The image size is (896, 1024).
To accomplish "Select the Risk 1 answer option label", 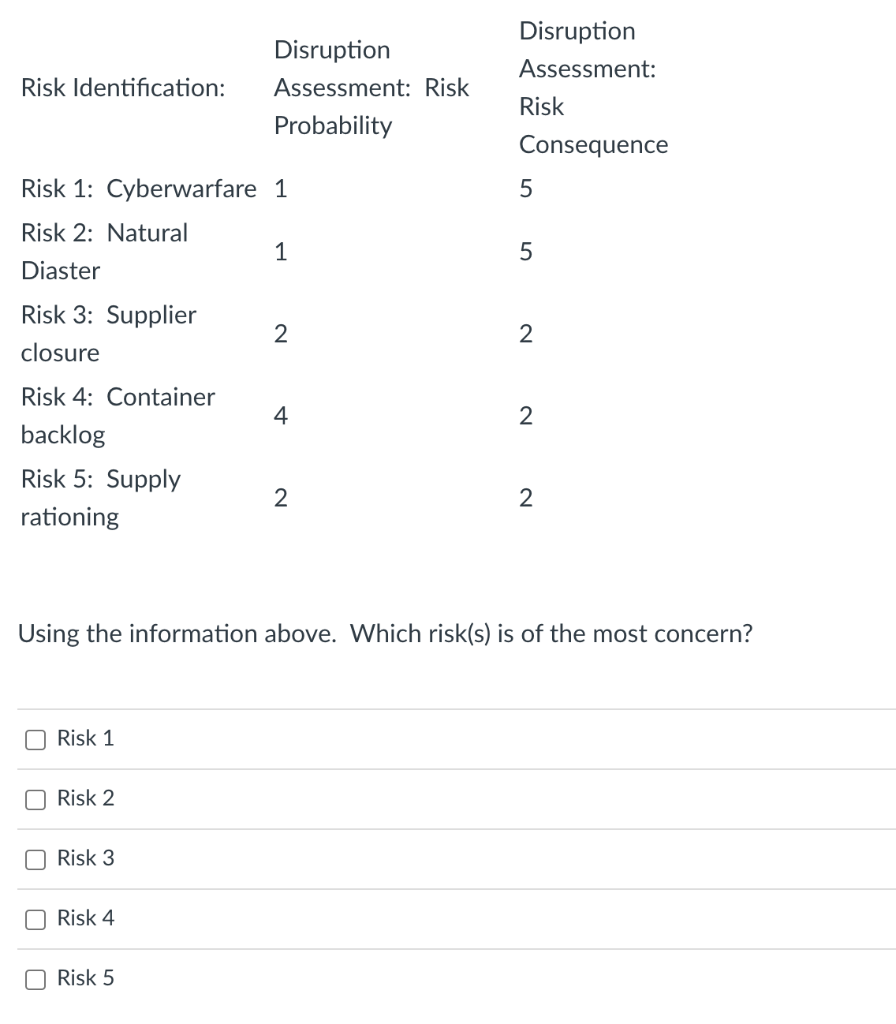I will coord(86,738).
